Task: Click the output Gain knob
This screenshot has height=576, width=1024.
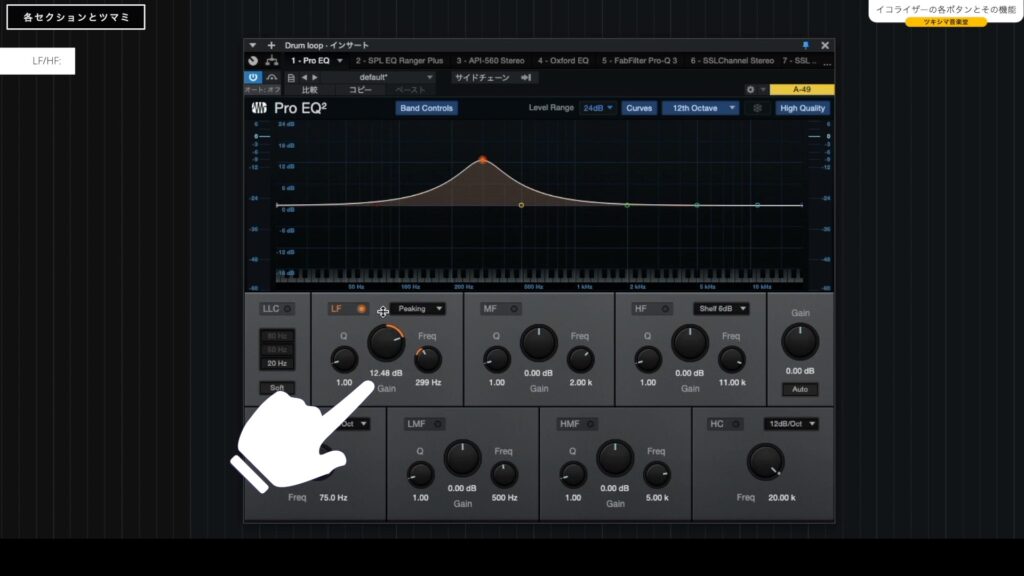Action: (x=800, y=341)
